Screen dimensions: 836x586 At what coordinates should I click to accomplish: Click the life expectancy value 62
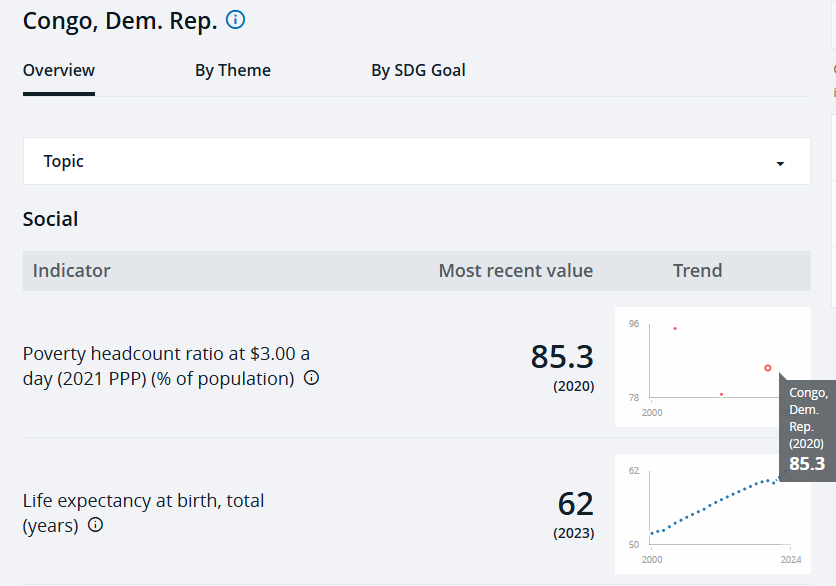click(x=576, y=503)
